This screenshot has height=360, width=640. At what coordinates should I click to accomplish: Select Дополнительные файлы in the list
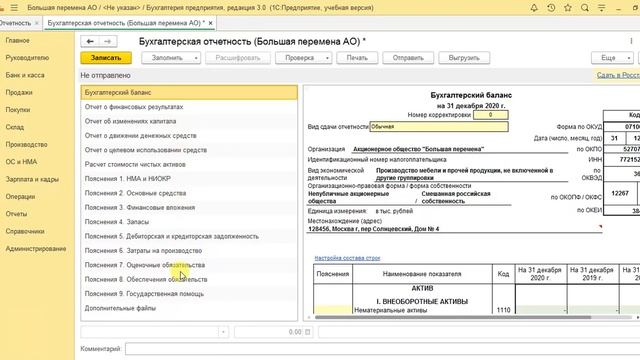189,308
